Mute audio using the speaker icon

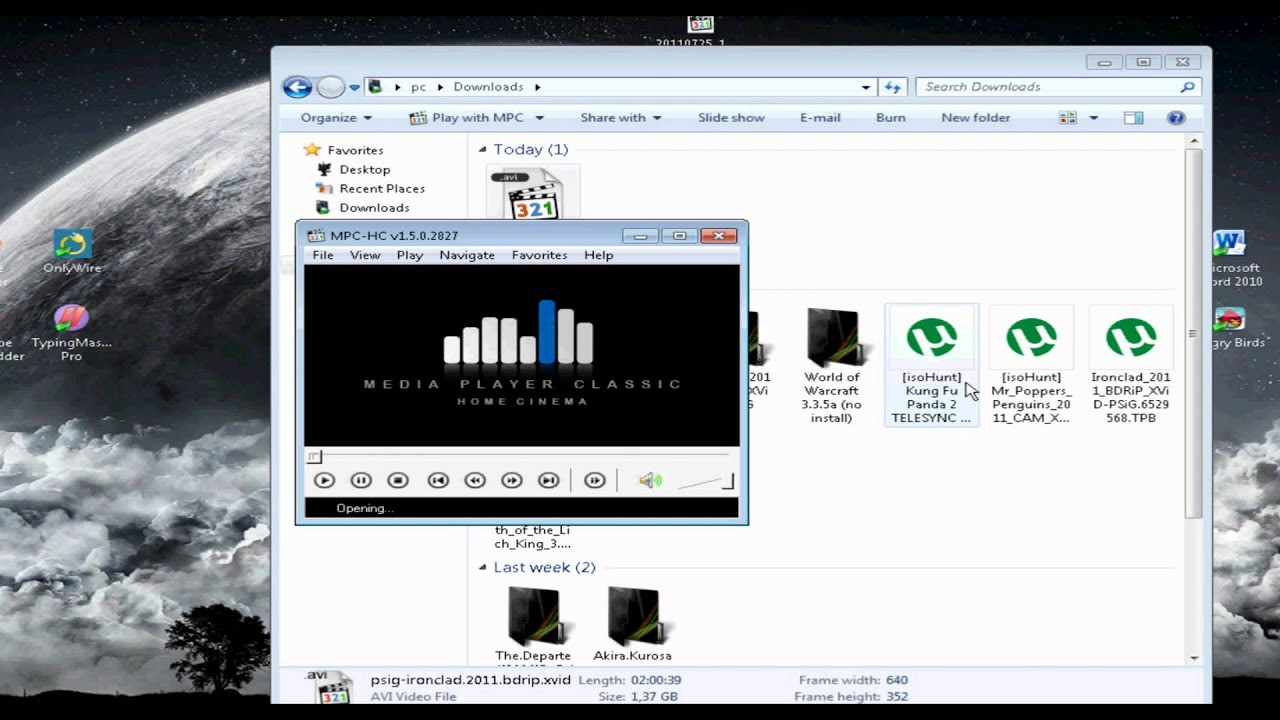(x=649, y=481)
